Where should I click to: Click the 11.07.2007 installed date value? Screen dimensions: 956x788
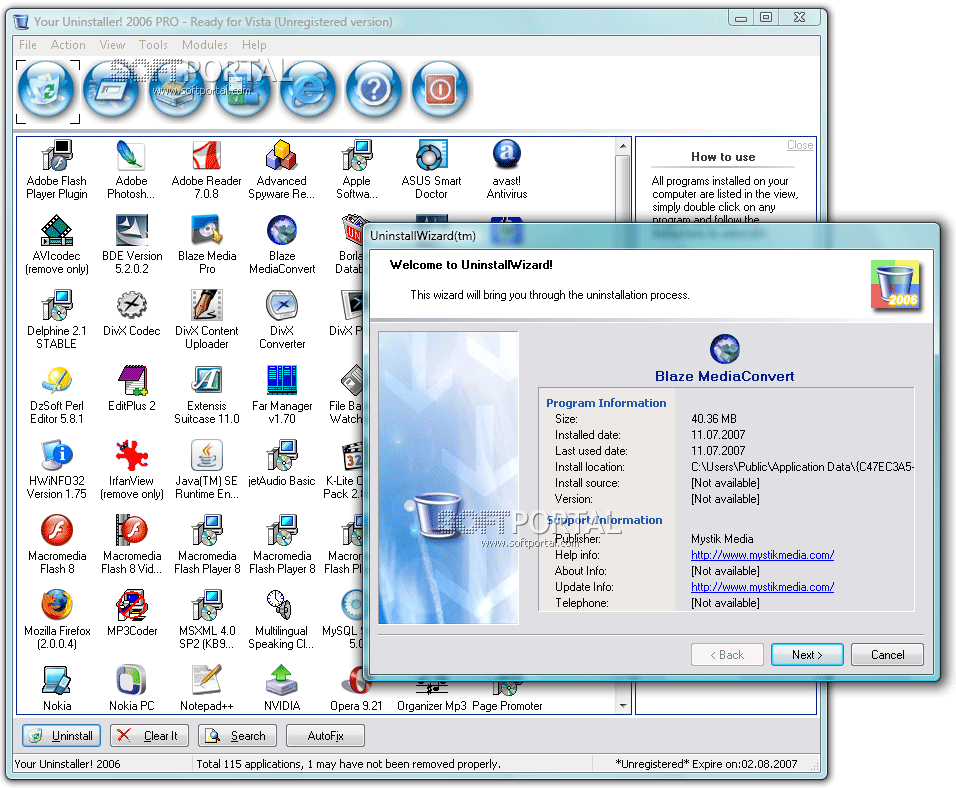pyautogui.click(x=718, y=435)
